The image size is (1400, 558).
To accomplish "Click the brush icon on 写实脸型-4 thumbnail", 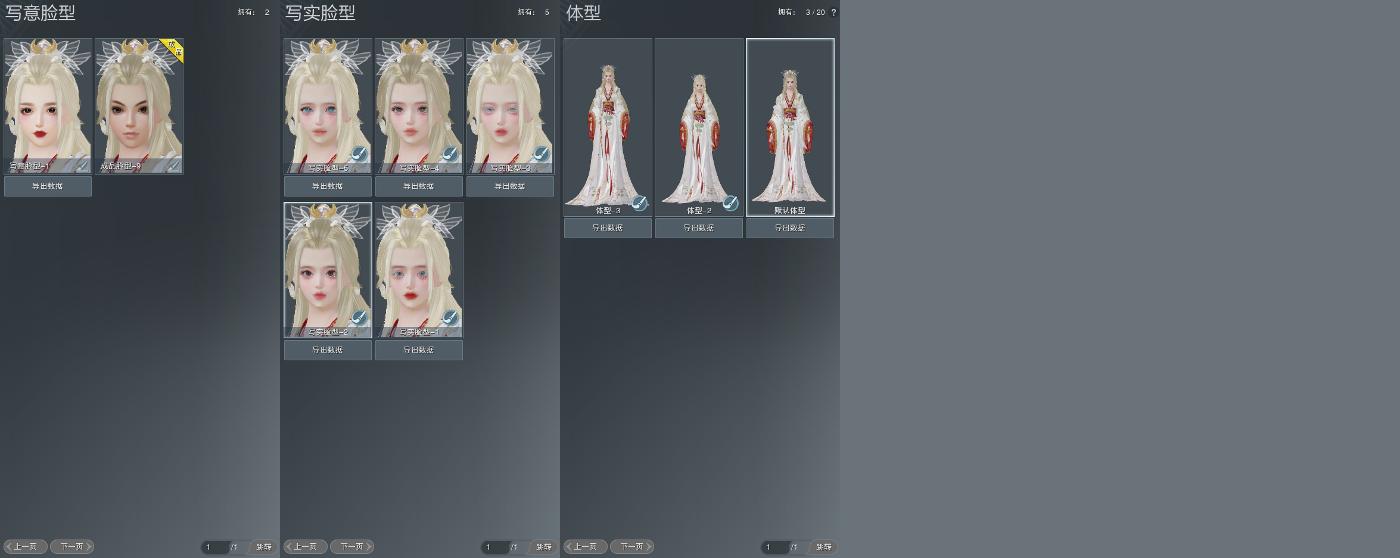I will point(450,155).
